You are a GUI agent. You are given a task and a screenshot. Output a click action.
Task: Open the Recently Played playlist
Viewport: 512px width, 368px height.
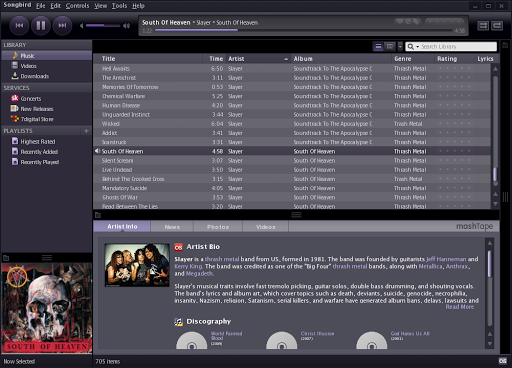tap(47, 162)
